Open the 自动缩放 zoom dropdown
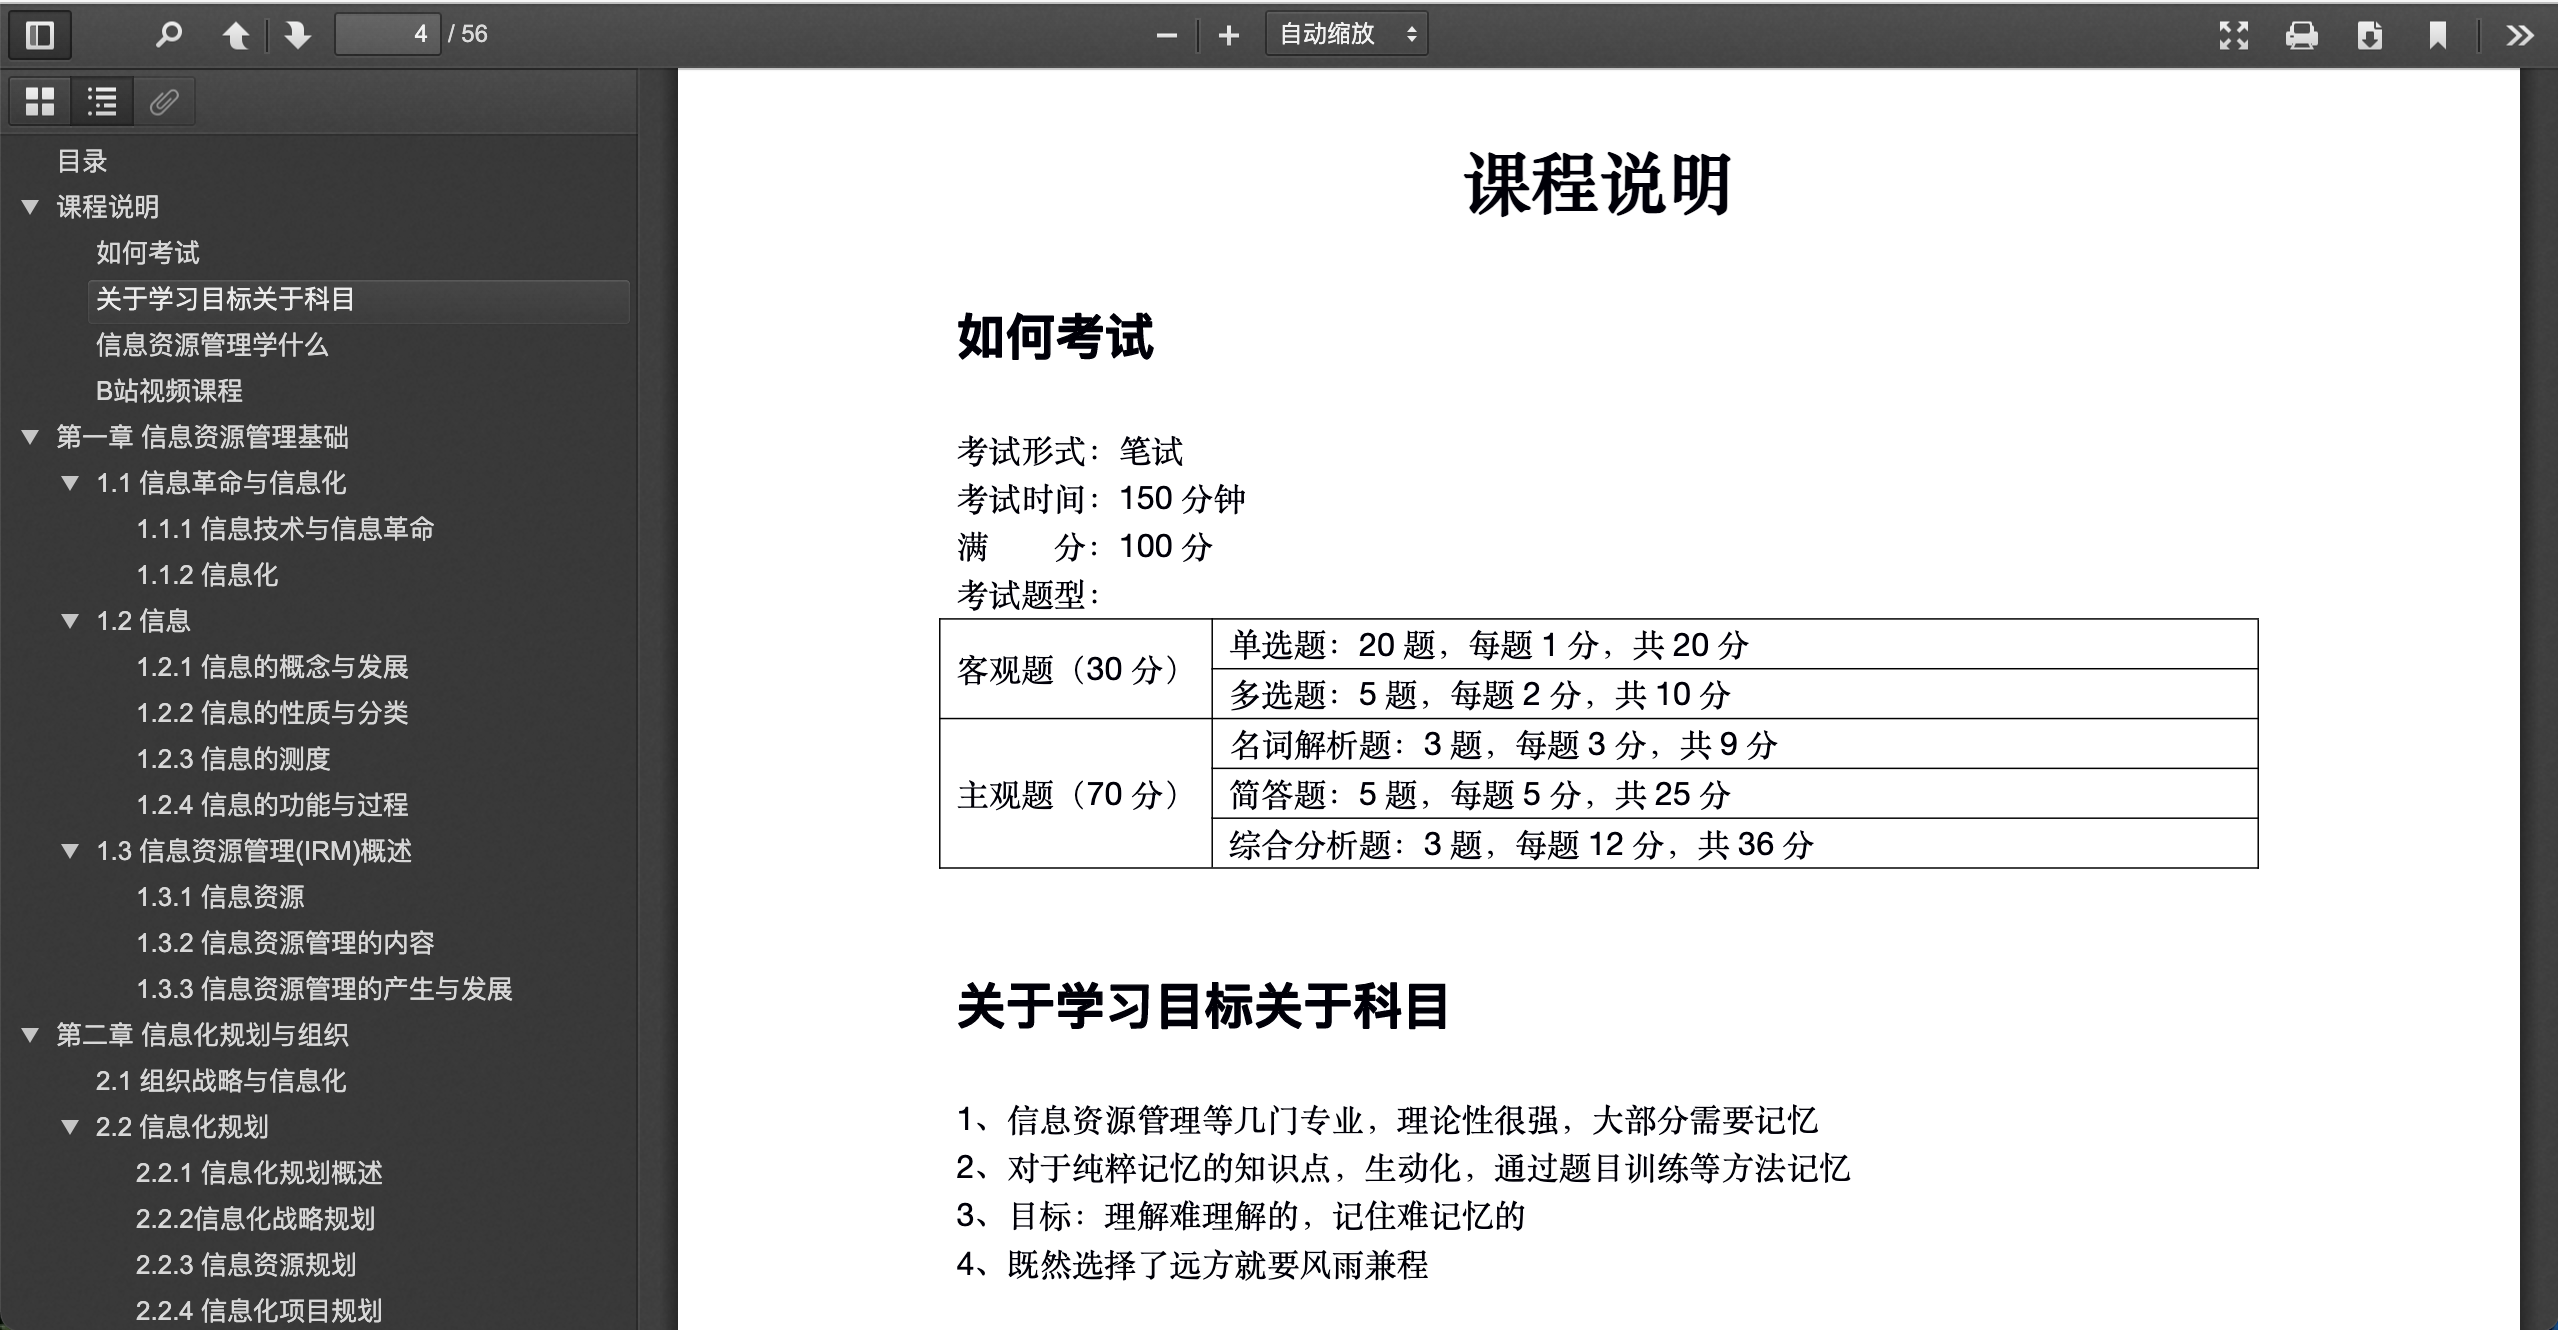Screen dimensions: 2558x1330 click(x=1346, y=35)
